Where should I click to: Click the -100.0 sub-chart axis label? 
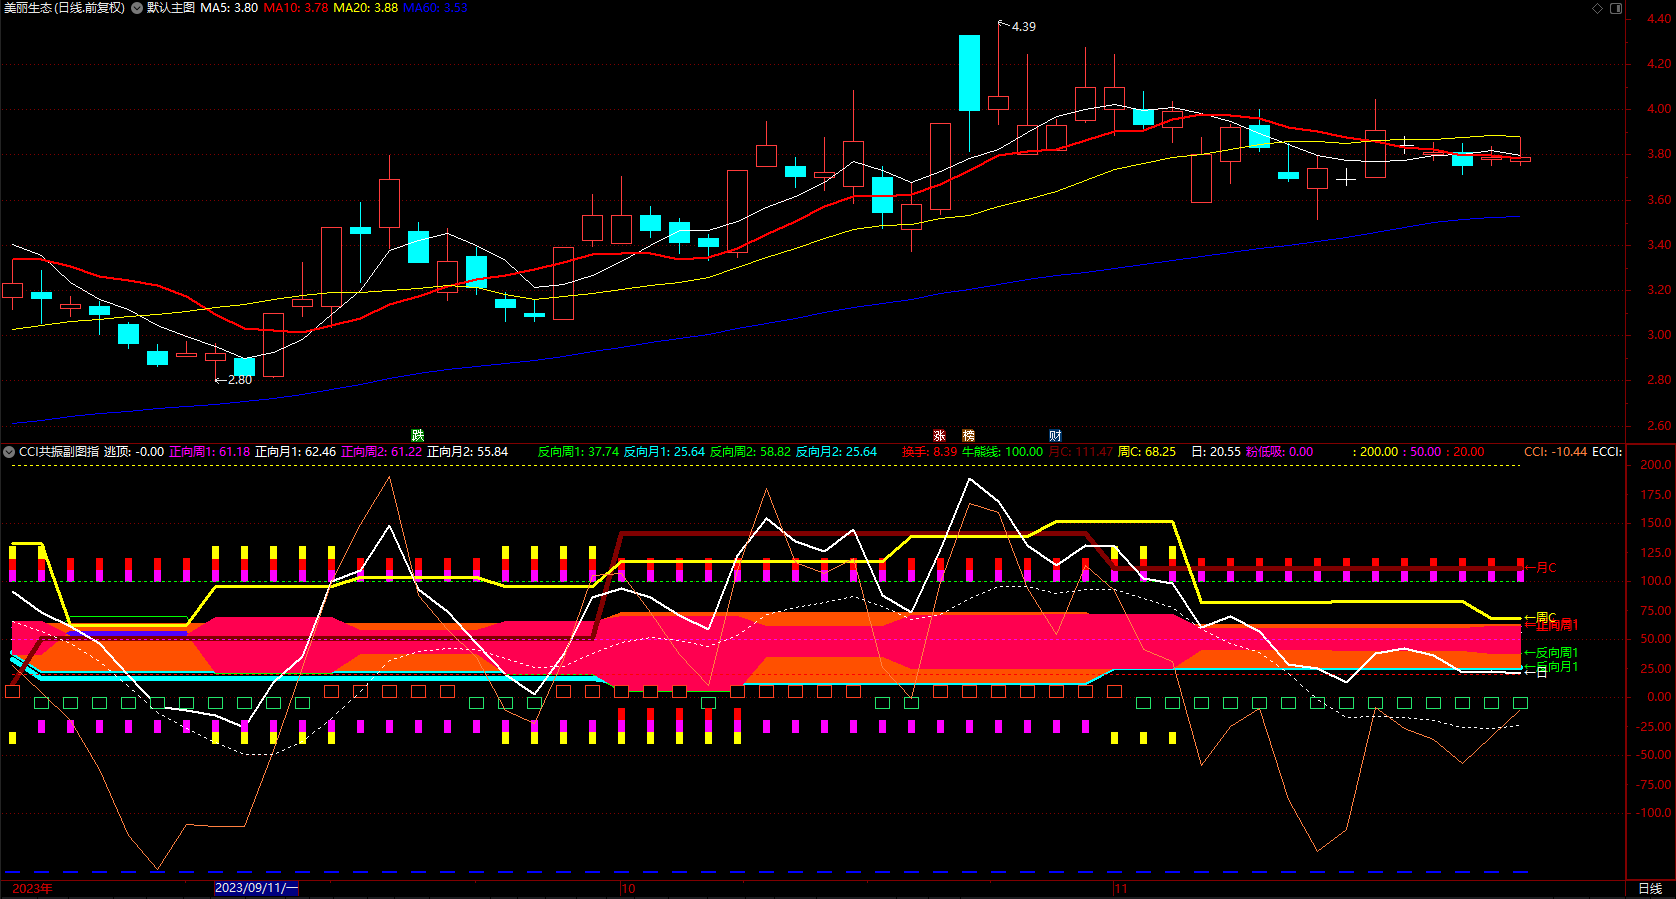coord(1654,813)
